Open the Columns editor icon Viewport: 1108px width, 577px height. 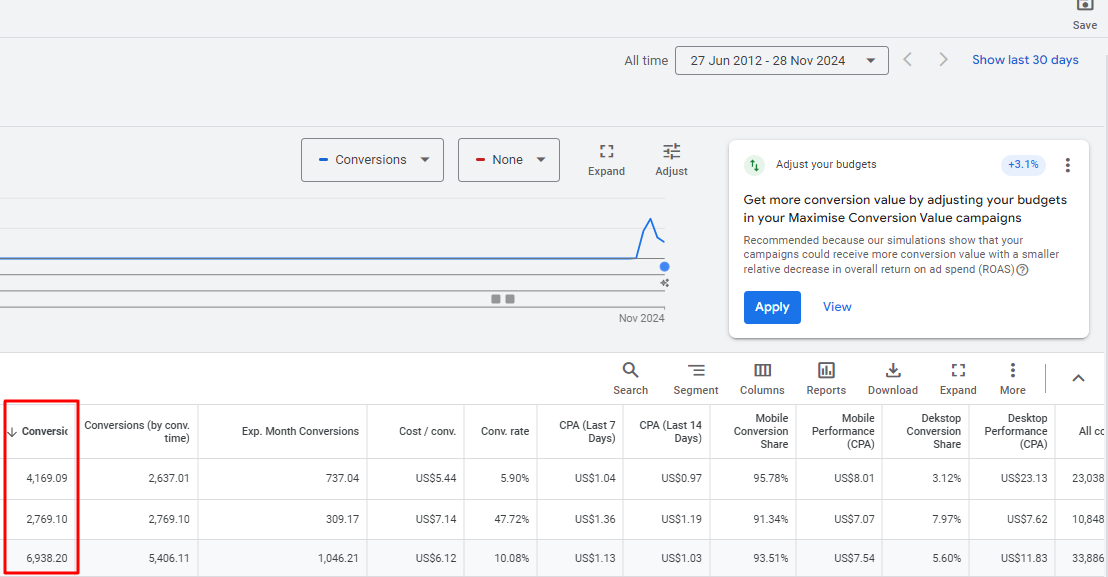click(762, 370)
